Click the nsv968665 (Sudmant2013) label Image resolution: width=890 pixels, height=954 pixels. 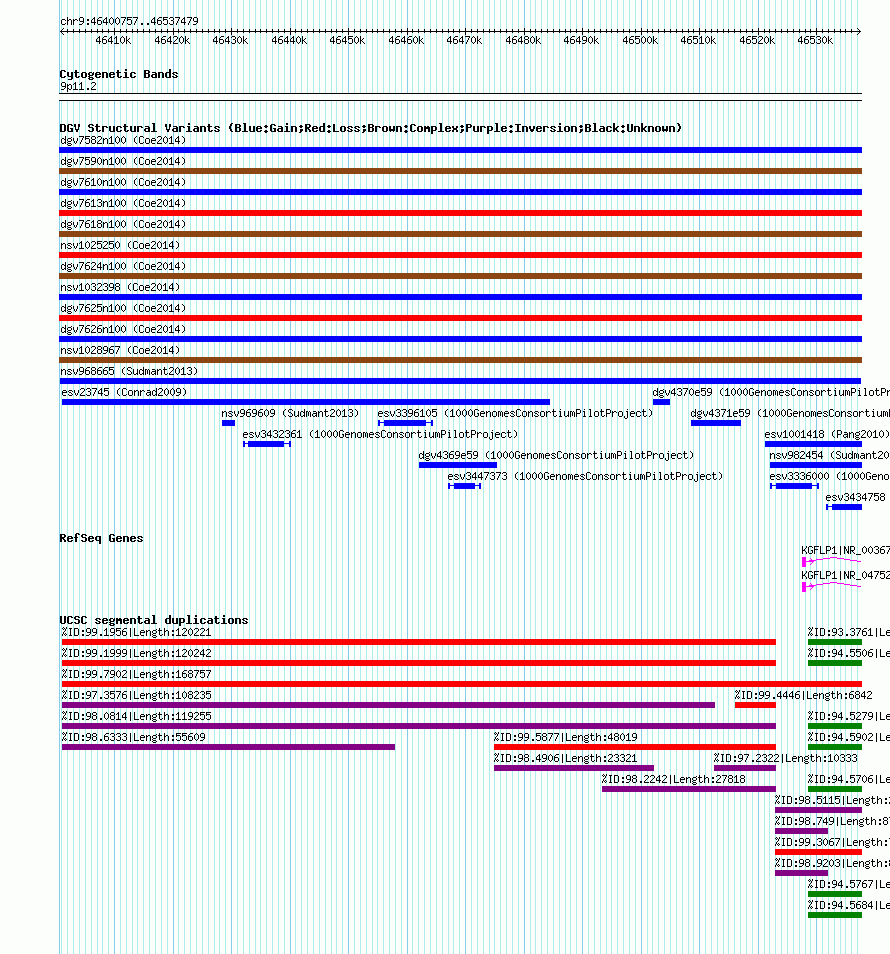129,371
